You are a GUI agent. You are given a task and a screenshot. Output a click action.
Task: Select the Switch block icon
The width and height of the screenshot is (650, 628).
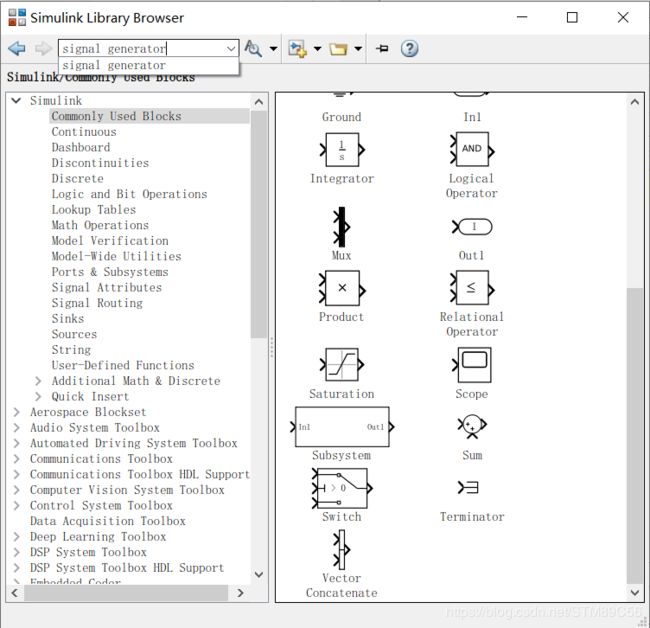click(x=342, y=488)
